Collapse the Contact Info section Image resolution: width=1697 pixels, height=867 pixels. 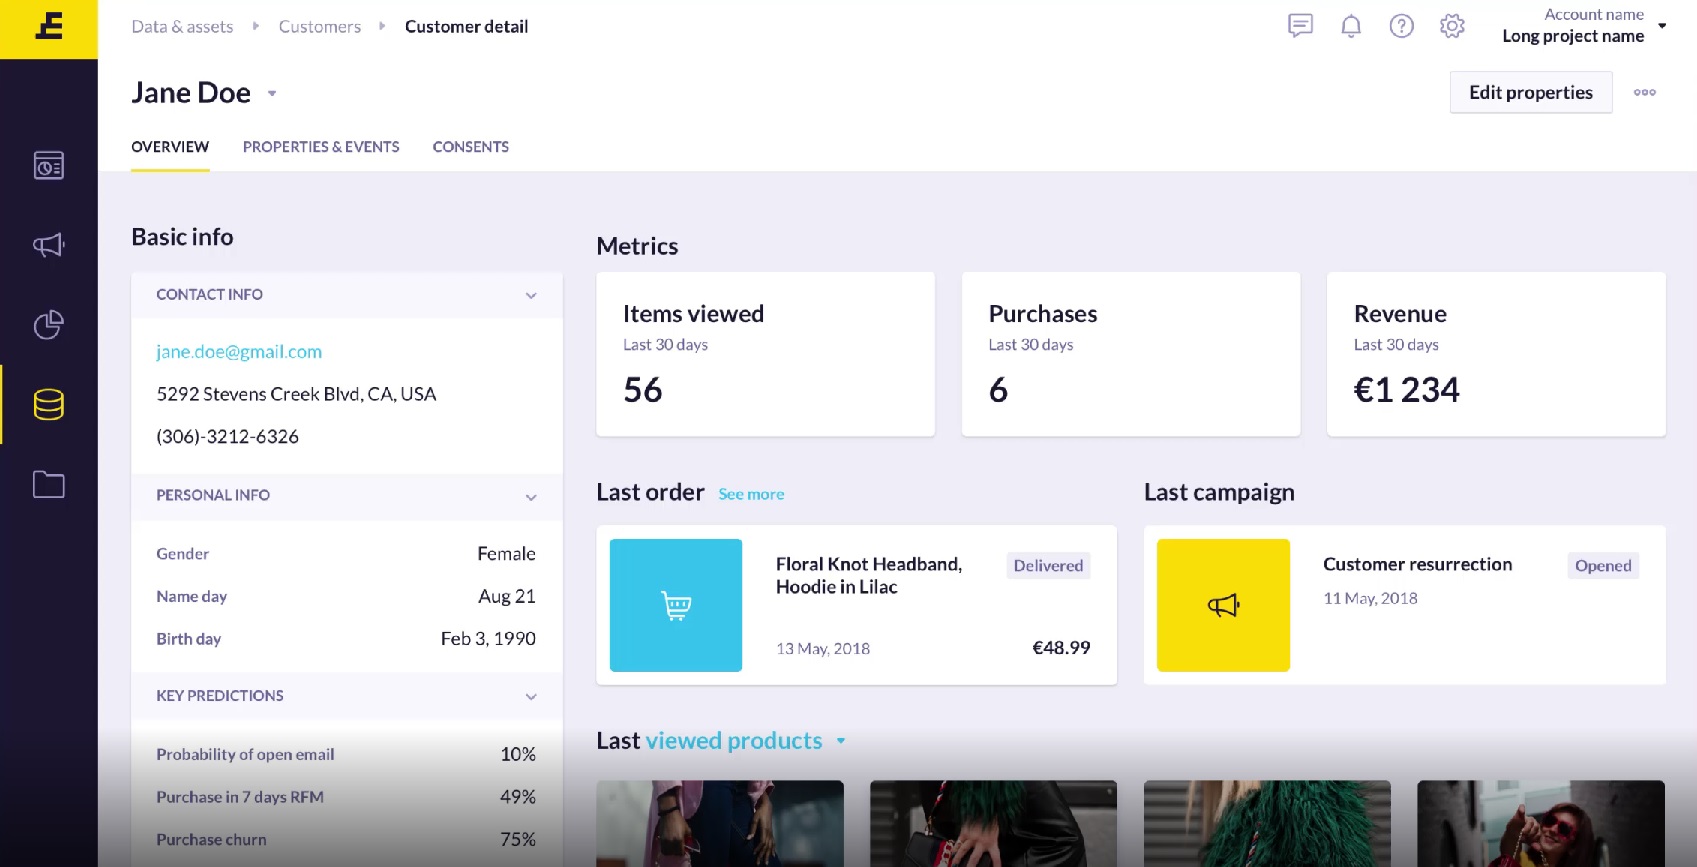point(531,295)
